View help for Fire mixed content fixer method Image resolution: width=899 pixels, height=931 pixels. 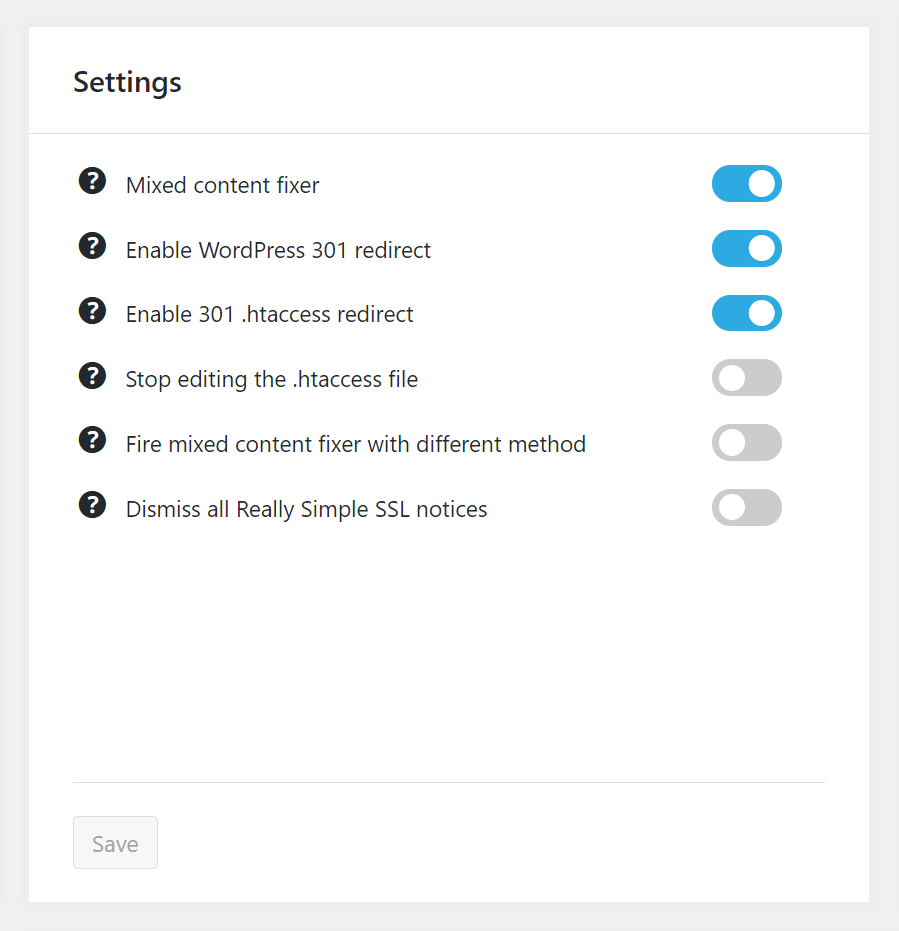[x=93, y=440]
